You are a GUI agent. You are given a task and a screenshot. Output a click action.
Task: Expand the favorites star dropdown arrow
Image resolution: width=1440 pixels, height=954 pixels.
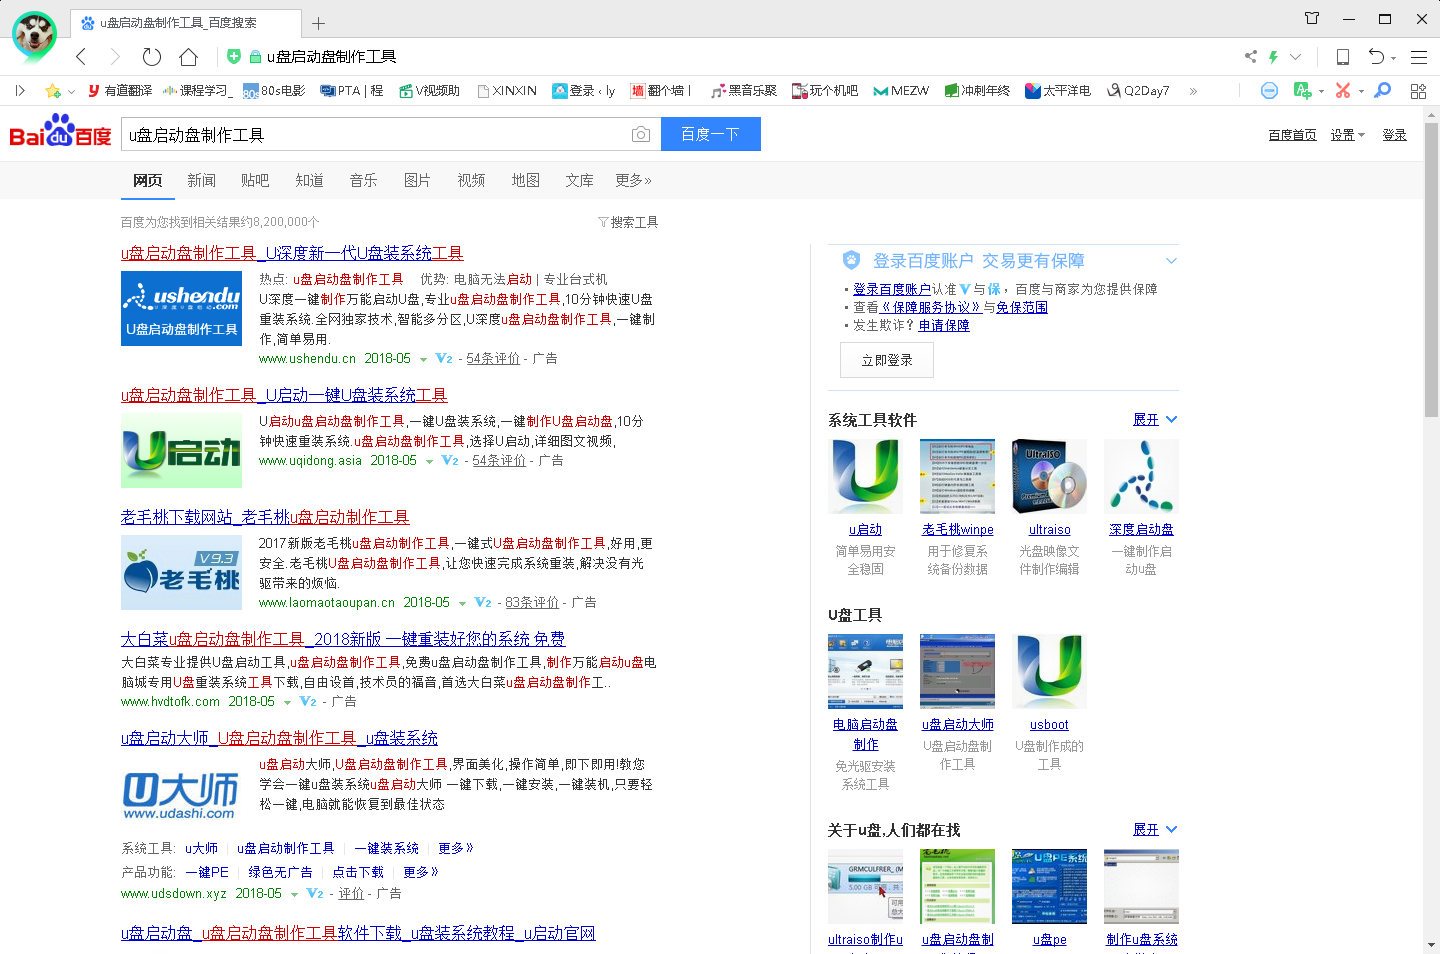click(x=71, y=92)
